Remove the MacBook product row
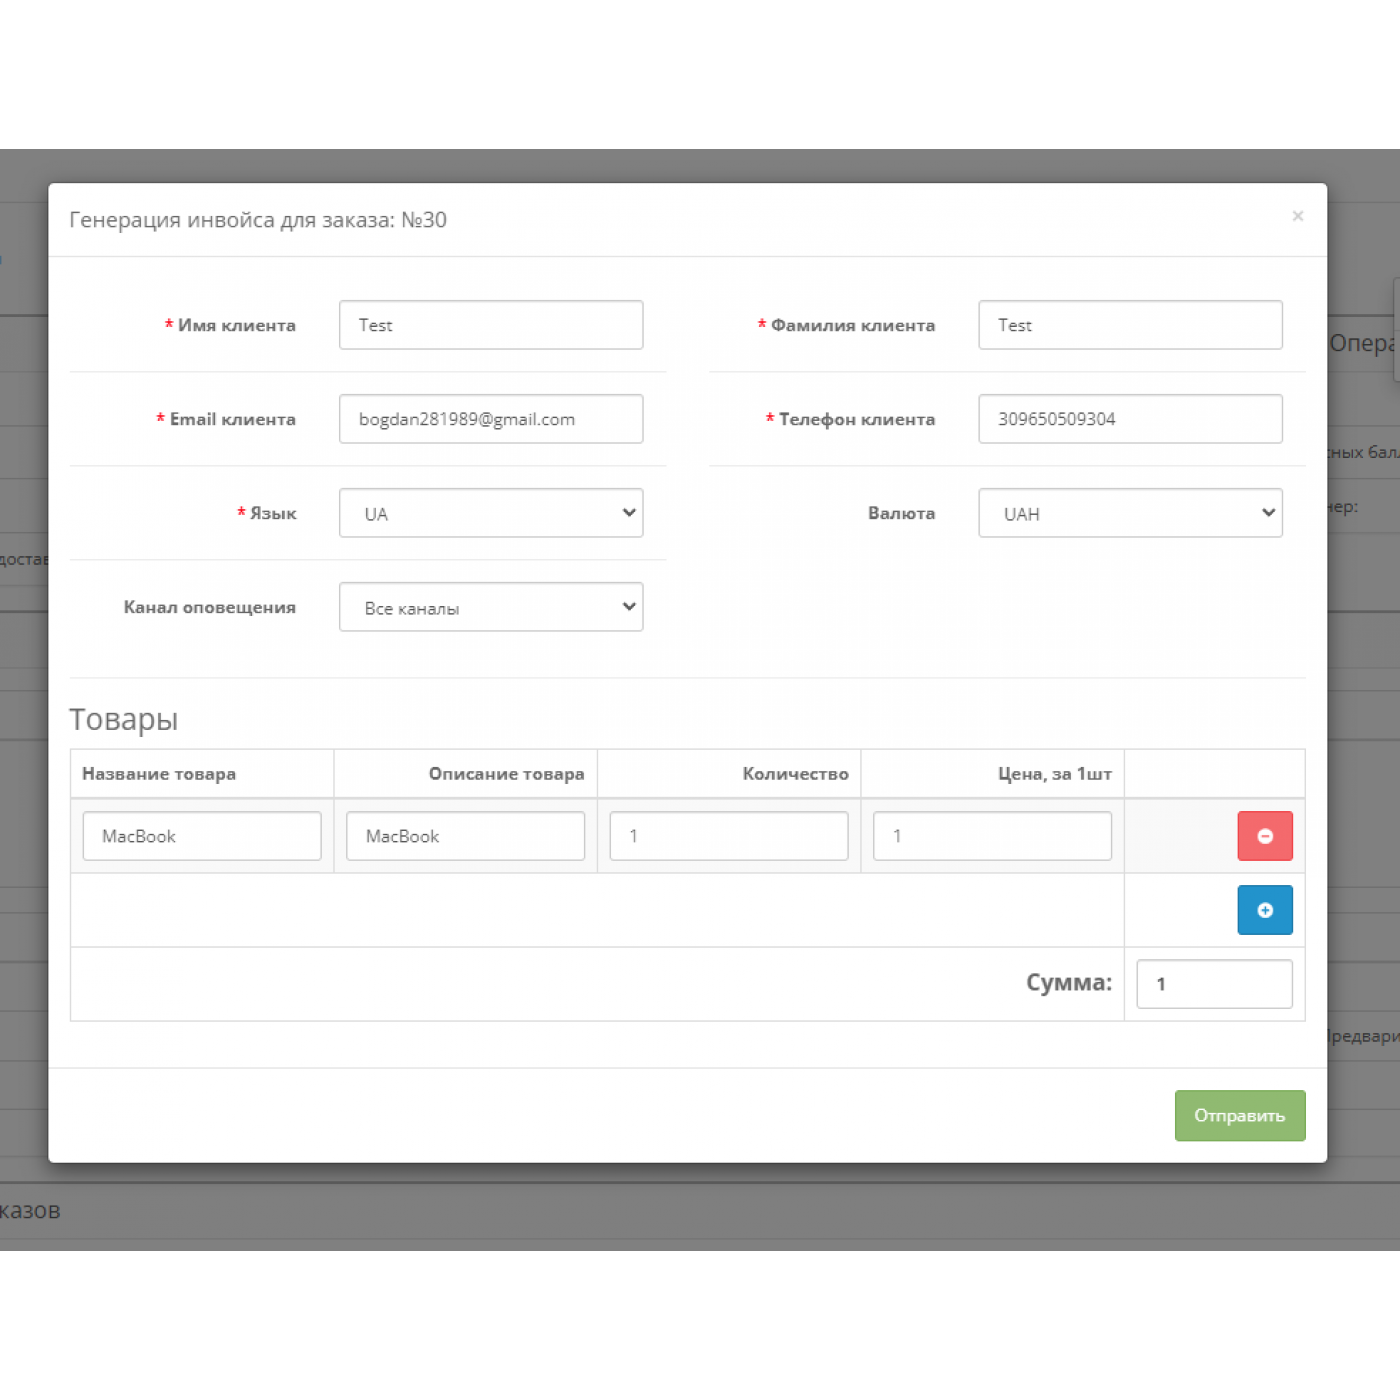Viewport: 1400px width, 1400px height. [1264, 836]
